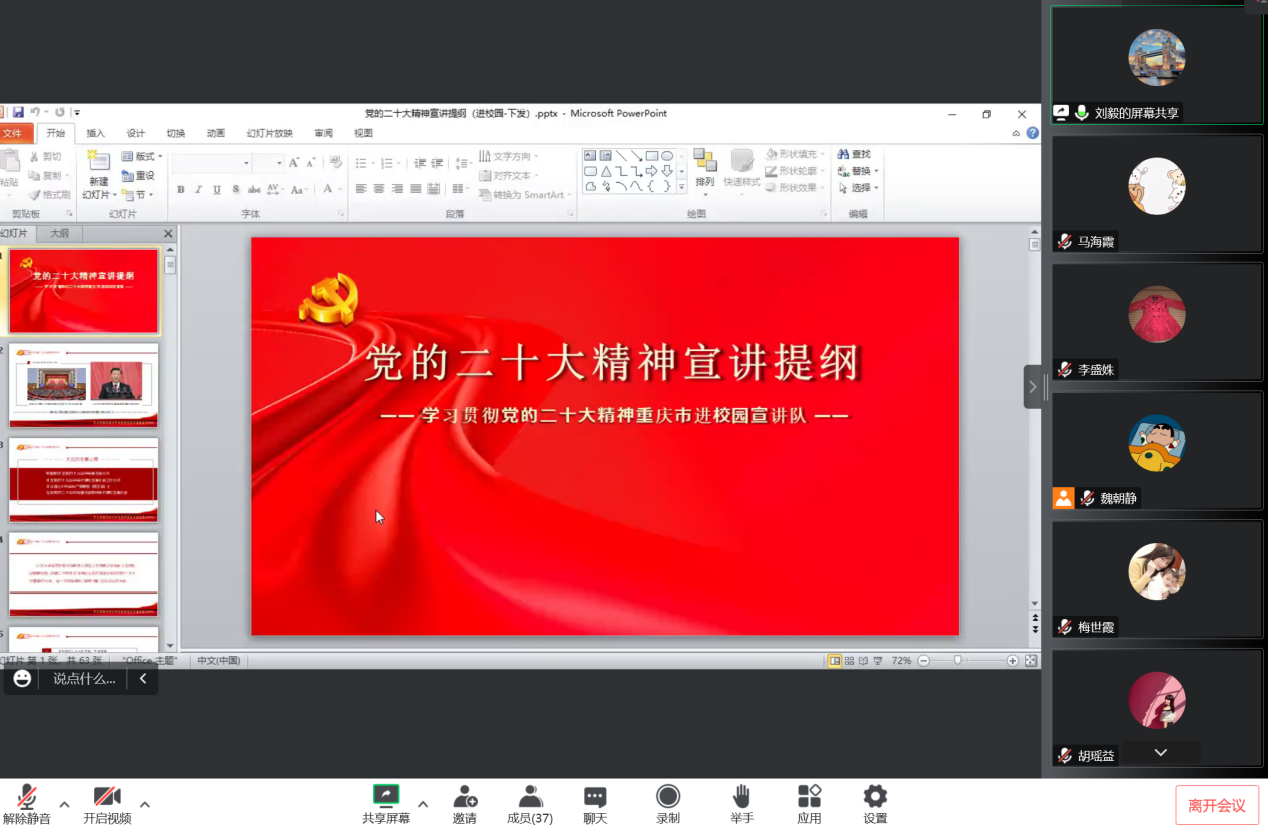Open the 节 section dropdown

tap(139, 195)
